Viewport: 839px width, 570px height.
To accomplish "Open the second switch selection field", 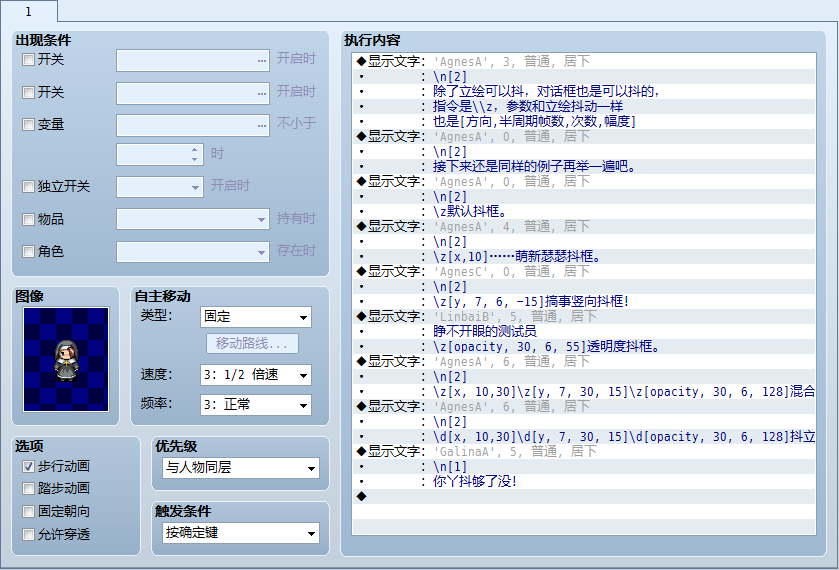I will 193,93.
